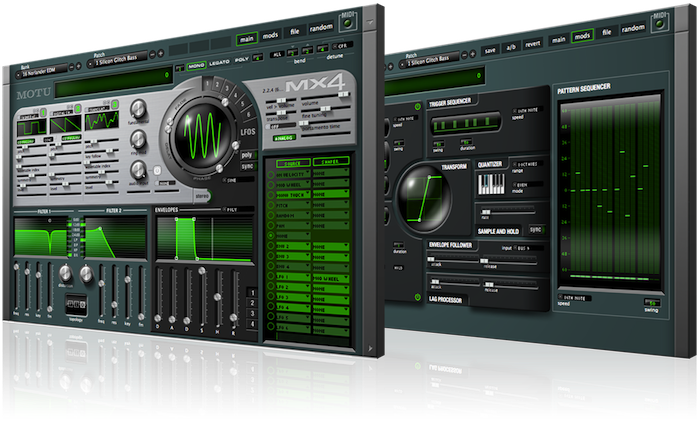The image size is (700, 435).
Task: Select oscillator 1 number button
Action: point(43,112)
